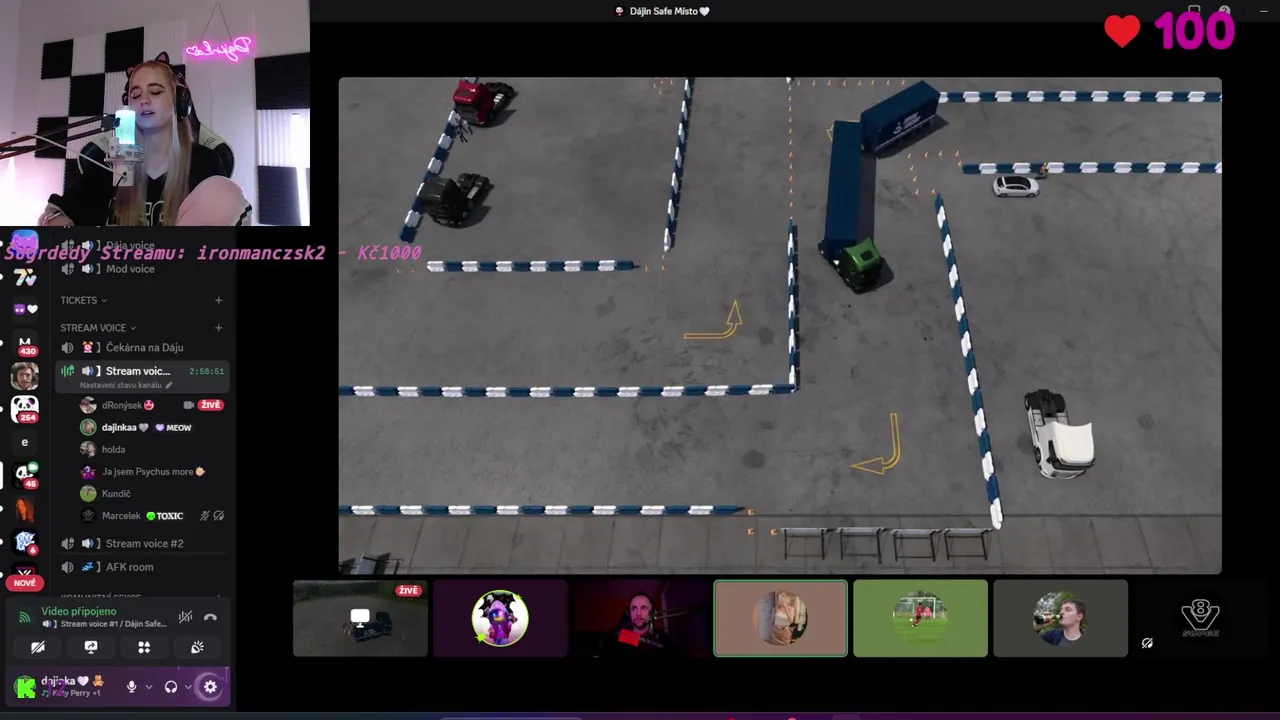Open microphone input options arrow

(149, 687)
